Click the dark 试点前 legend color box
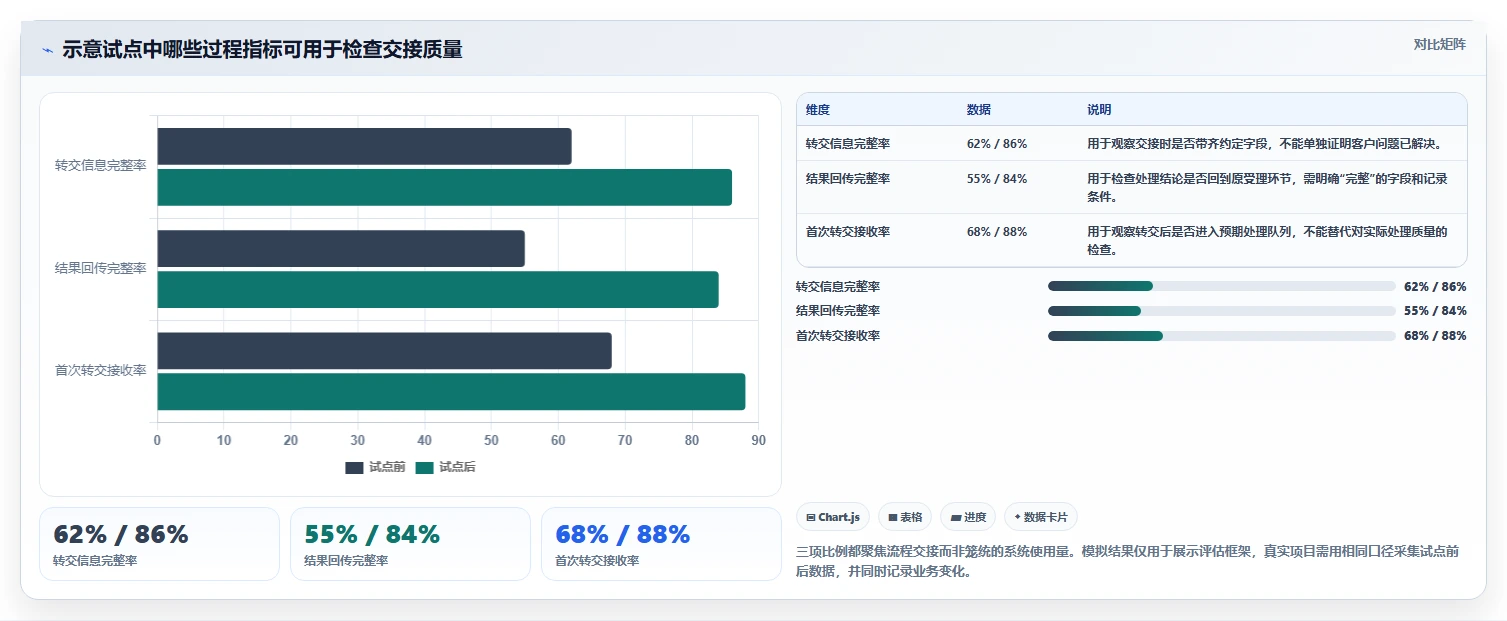This screenshot has height=621, width=1507. point(354,468)
